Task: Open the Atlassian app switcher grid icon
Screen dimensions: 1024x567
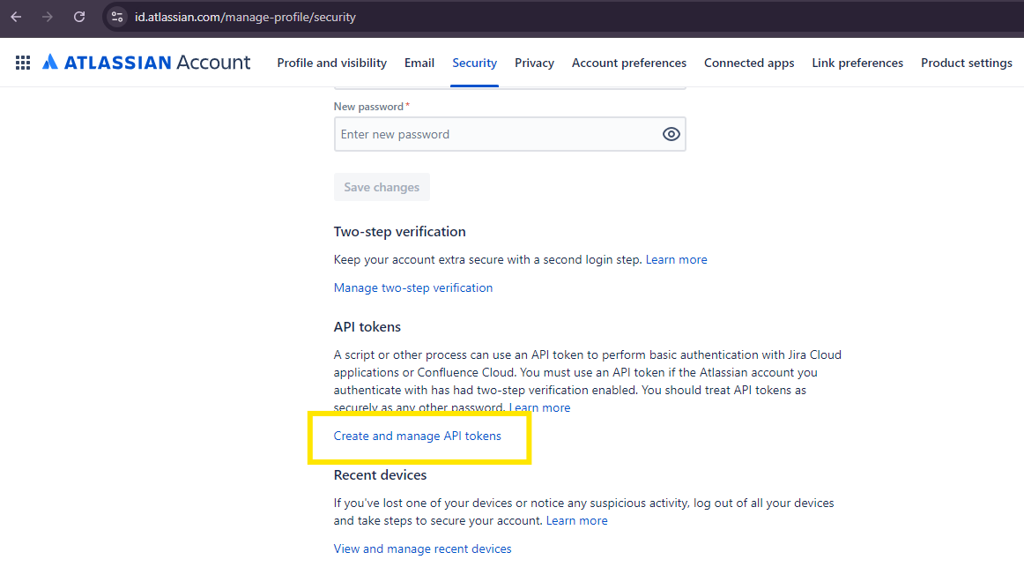Action: [22, 63]
